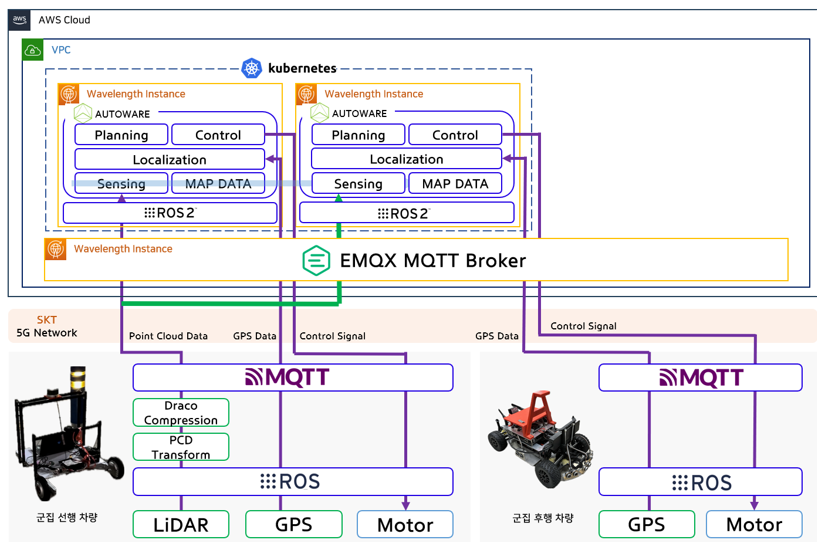817x542 pixels.
Task: Click the Draco Compression box
Action: pyautogui.click(x=181, y=413)
